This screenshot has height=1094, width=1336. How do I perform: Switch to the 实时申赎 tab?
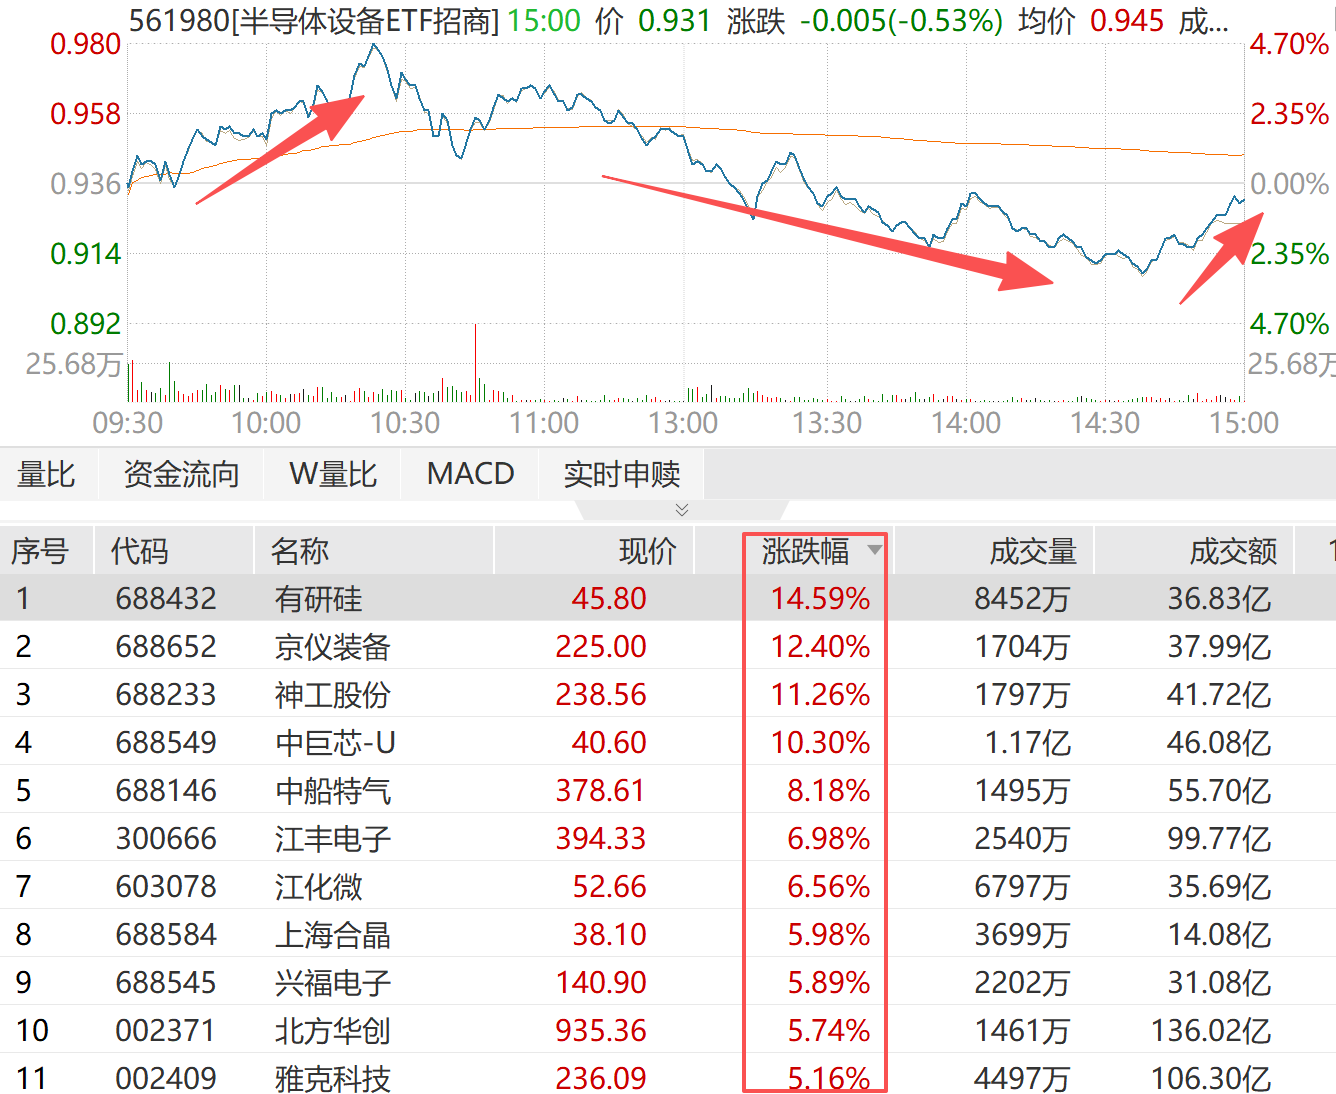[621, 474]
